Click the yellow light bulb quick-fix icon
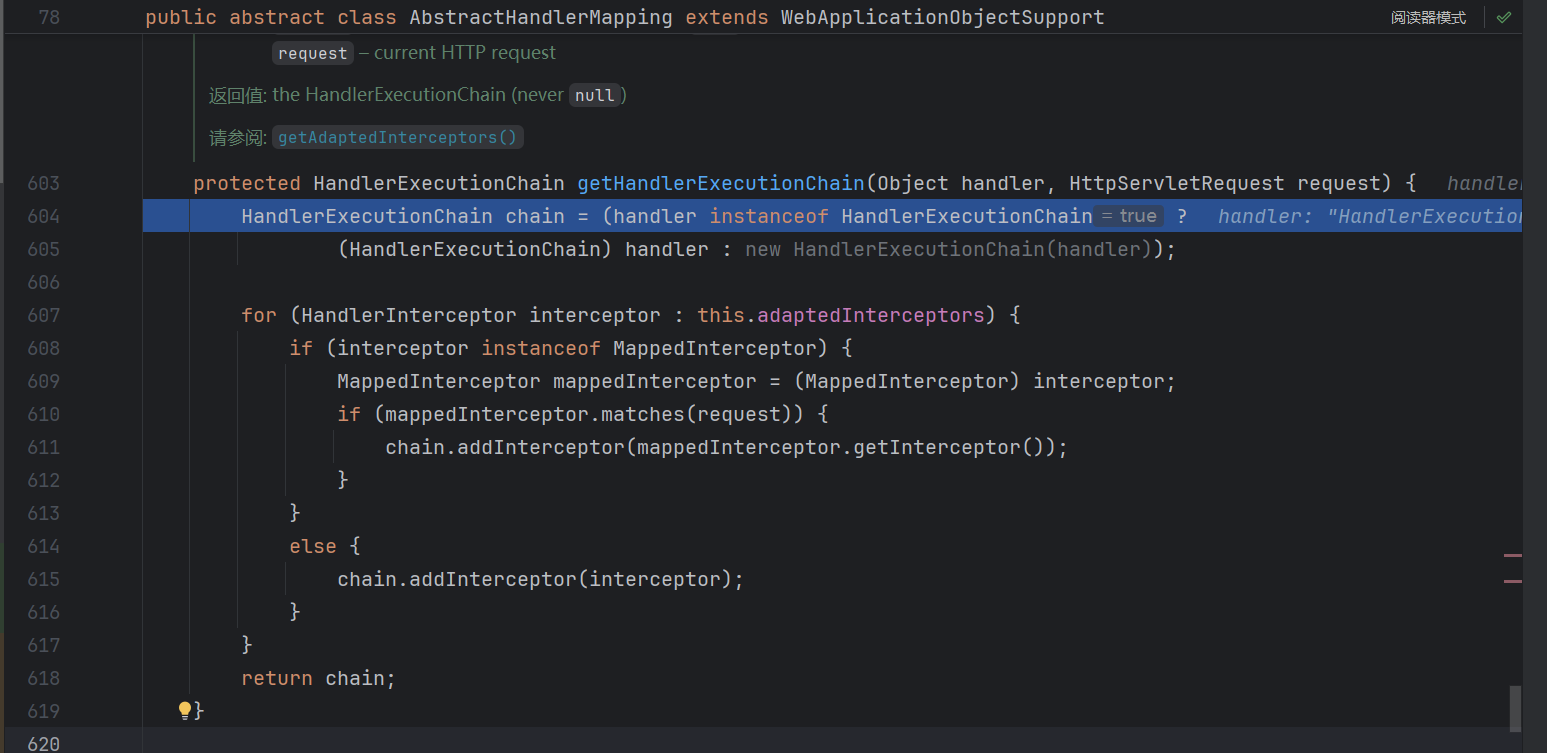 click(x=185, y=710)
